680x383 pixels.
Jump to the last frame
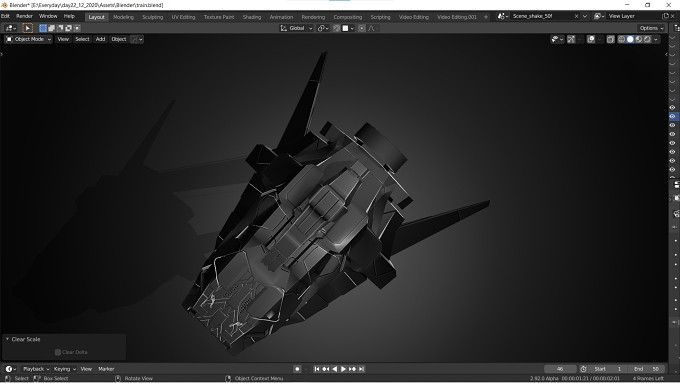pyautogui.click(x=361, y=369)
